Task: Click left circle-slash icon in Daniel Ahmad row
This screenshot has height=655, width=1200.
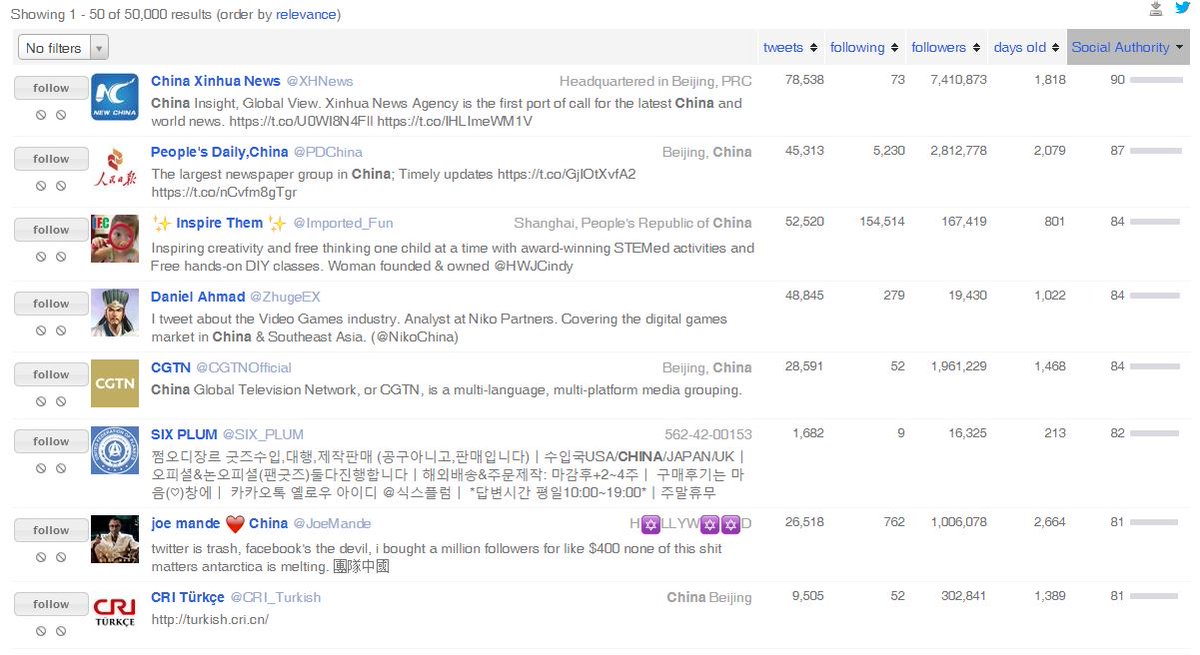Action: point(41,331)
